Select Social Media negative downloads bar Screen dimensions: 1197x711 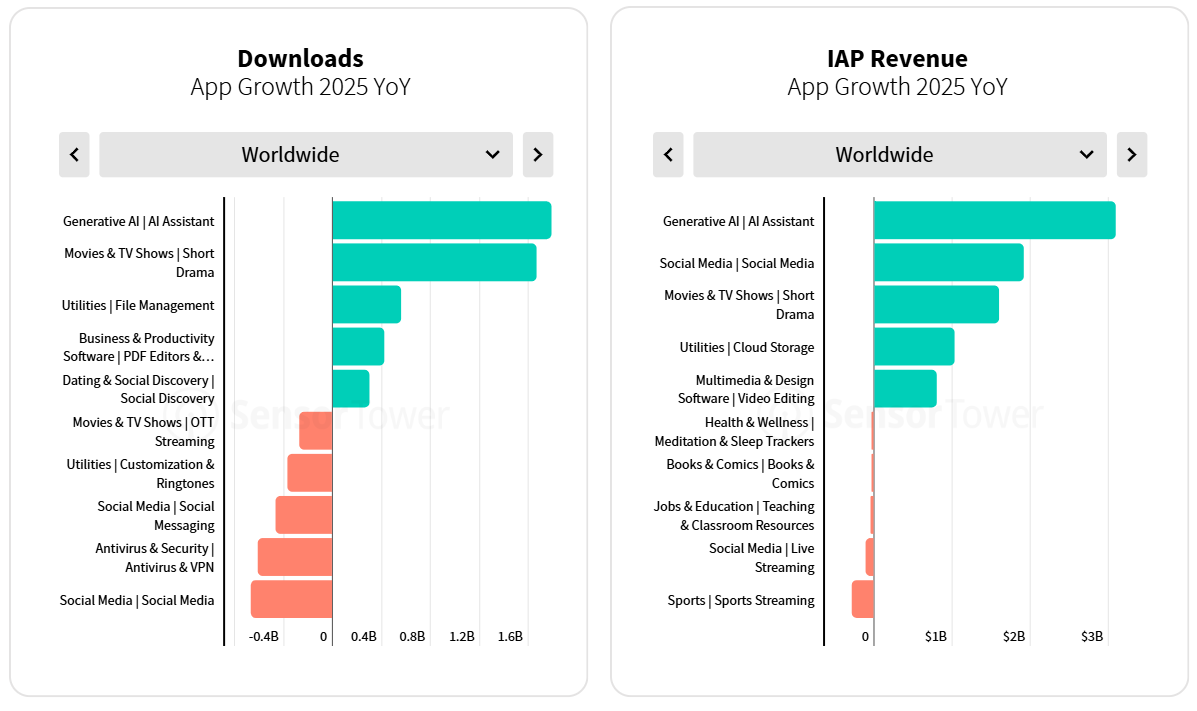point(291,599)
